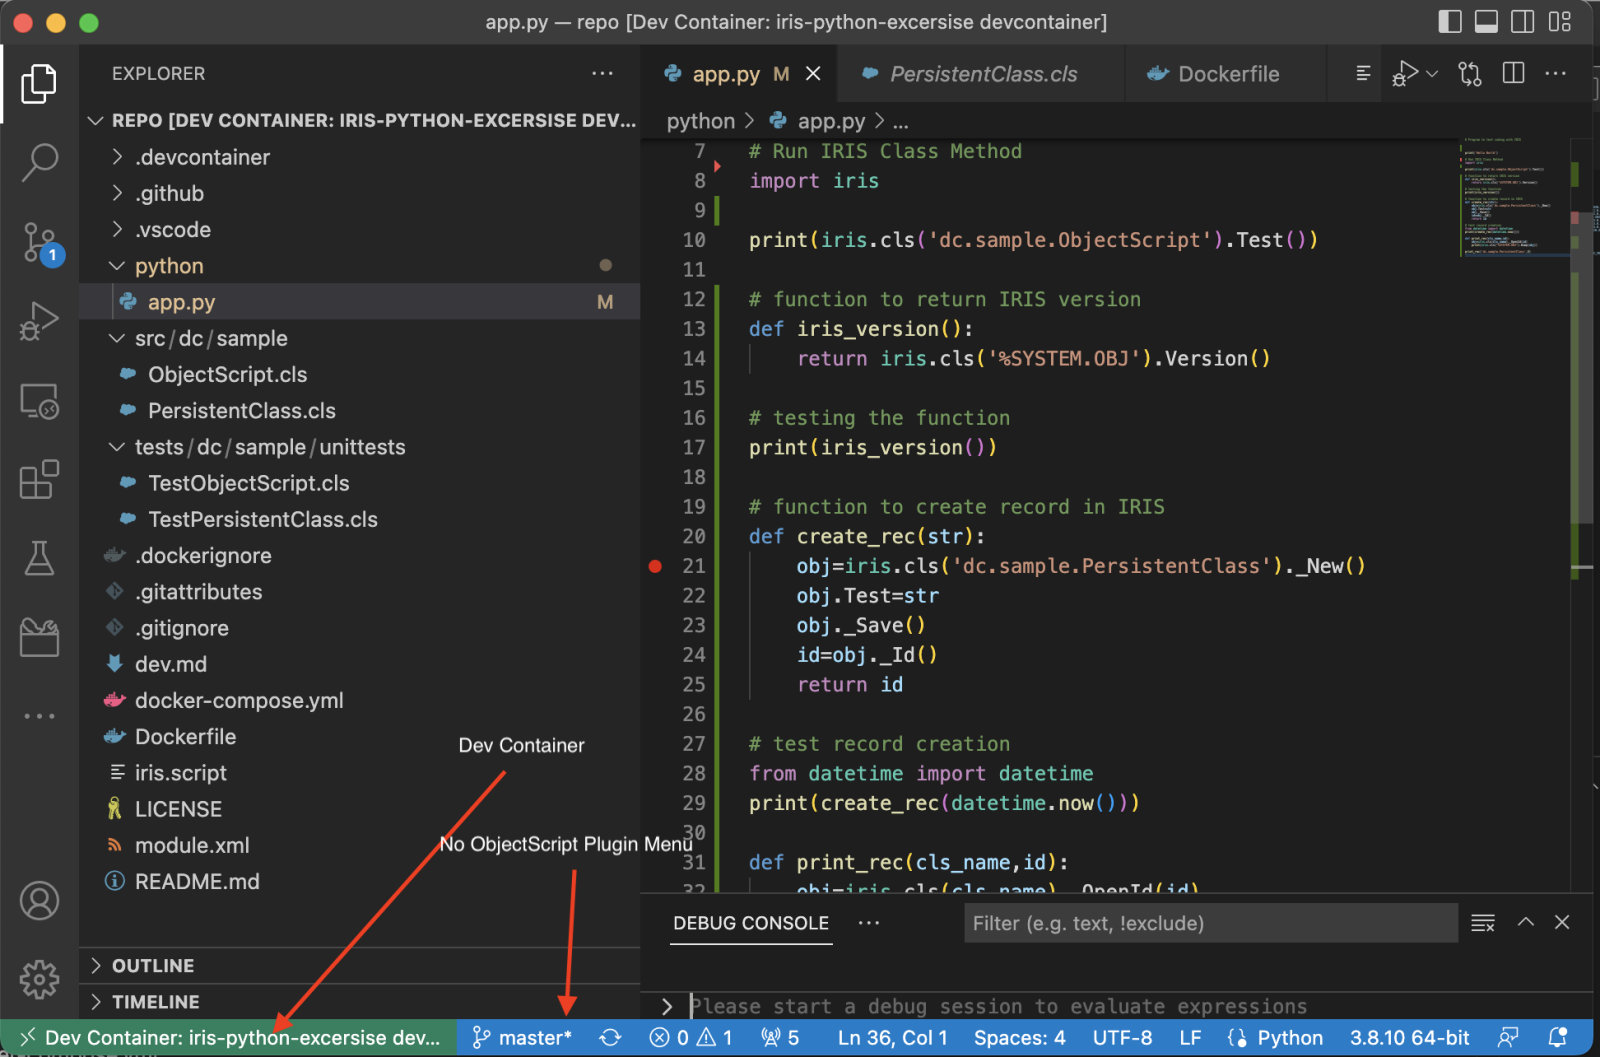Open the Extensions view

tap(39, 479)
